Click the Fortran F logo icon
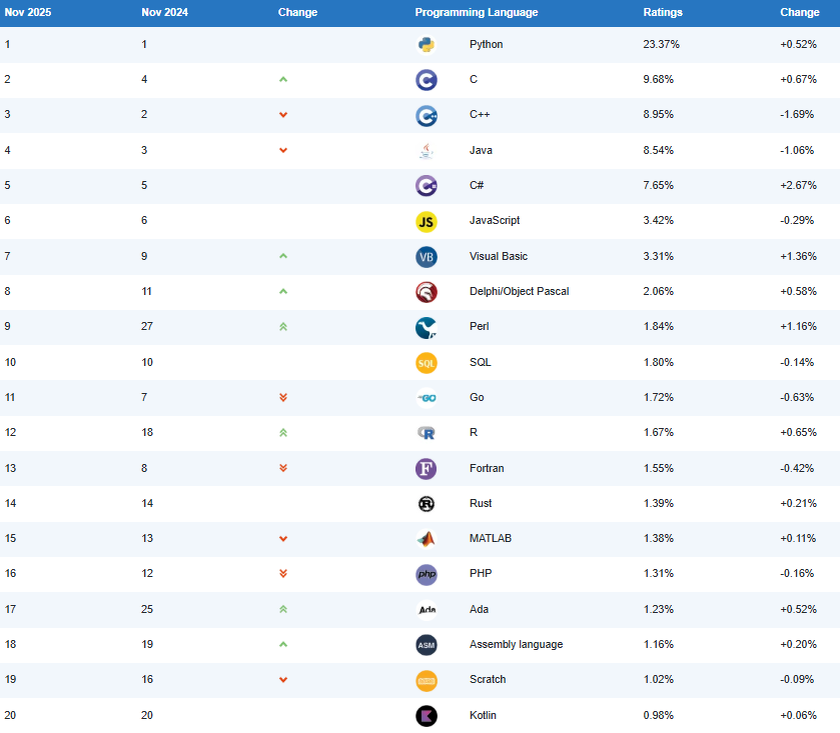 pyautogui.click(x=426, y=468)
